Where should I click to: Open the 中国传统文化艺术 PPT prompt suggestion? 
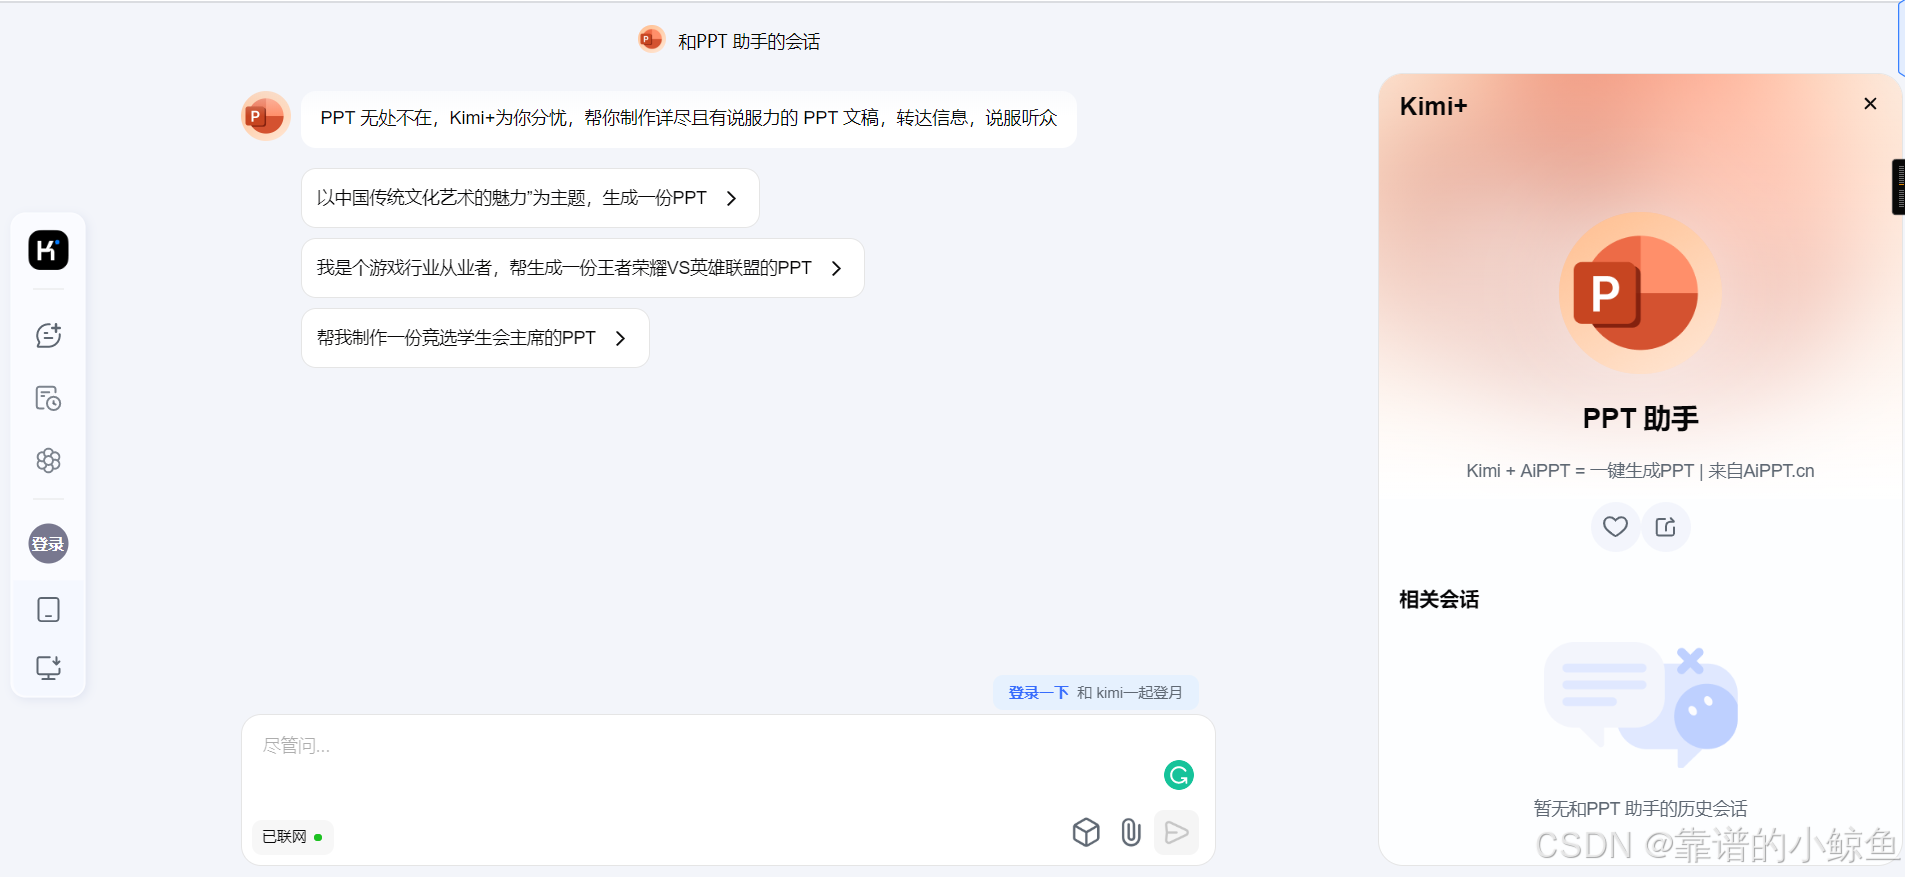(x=530, y=198)
